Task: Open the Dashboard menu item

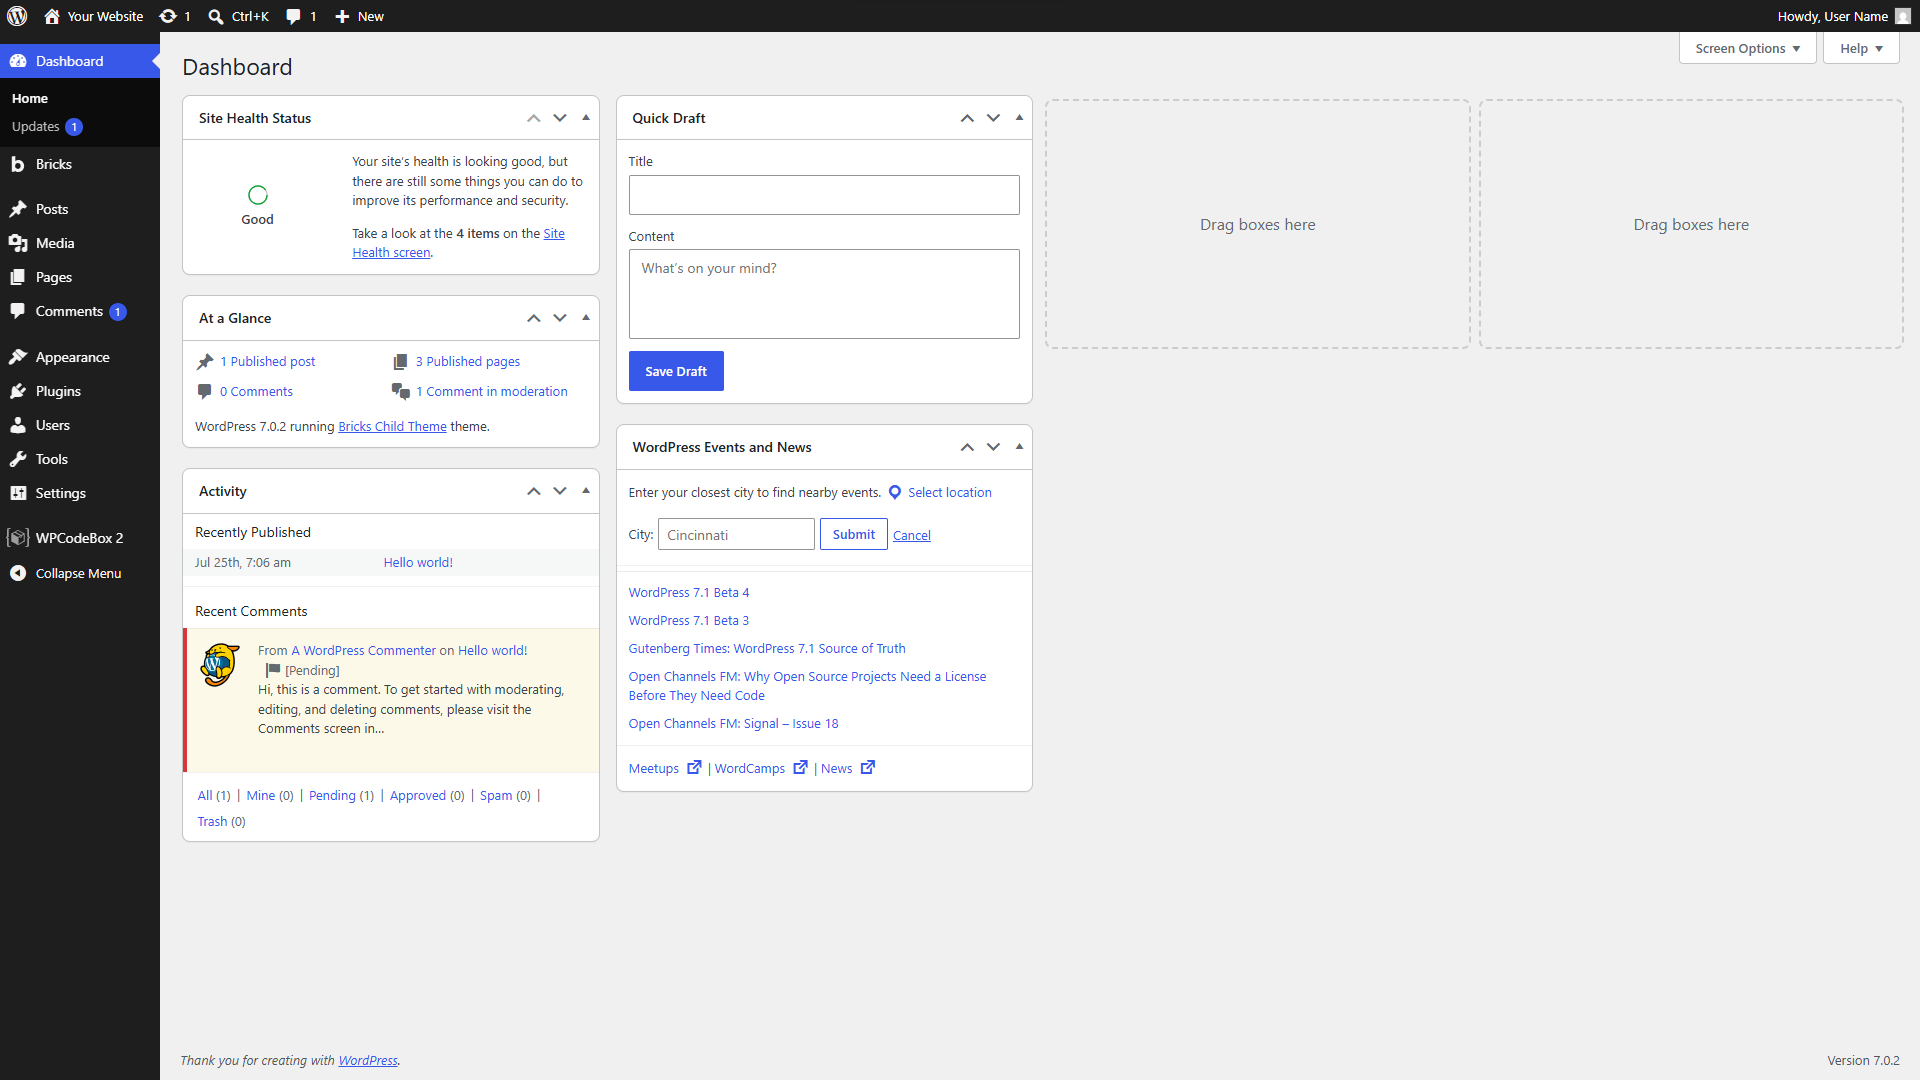Action: pos(80,61)
